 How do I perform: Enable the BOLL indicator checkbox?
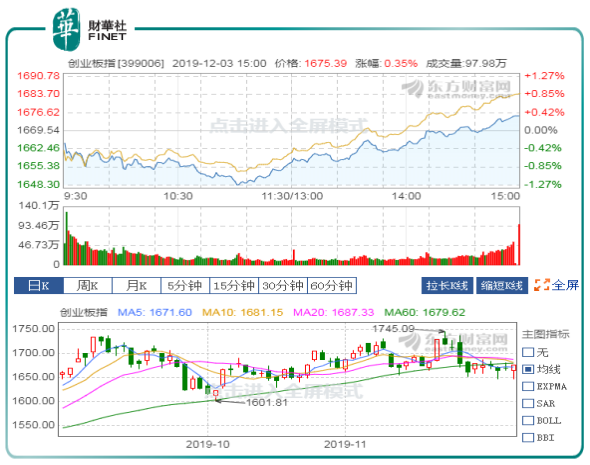point(528,420)
